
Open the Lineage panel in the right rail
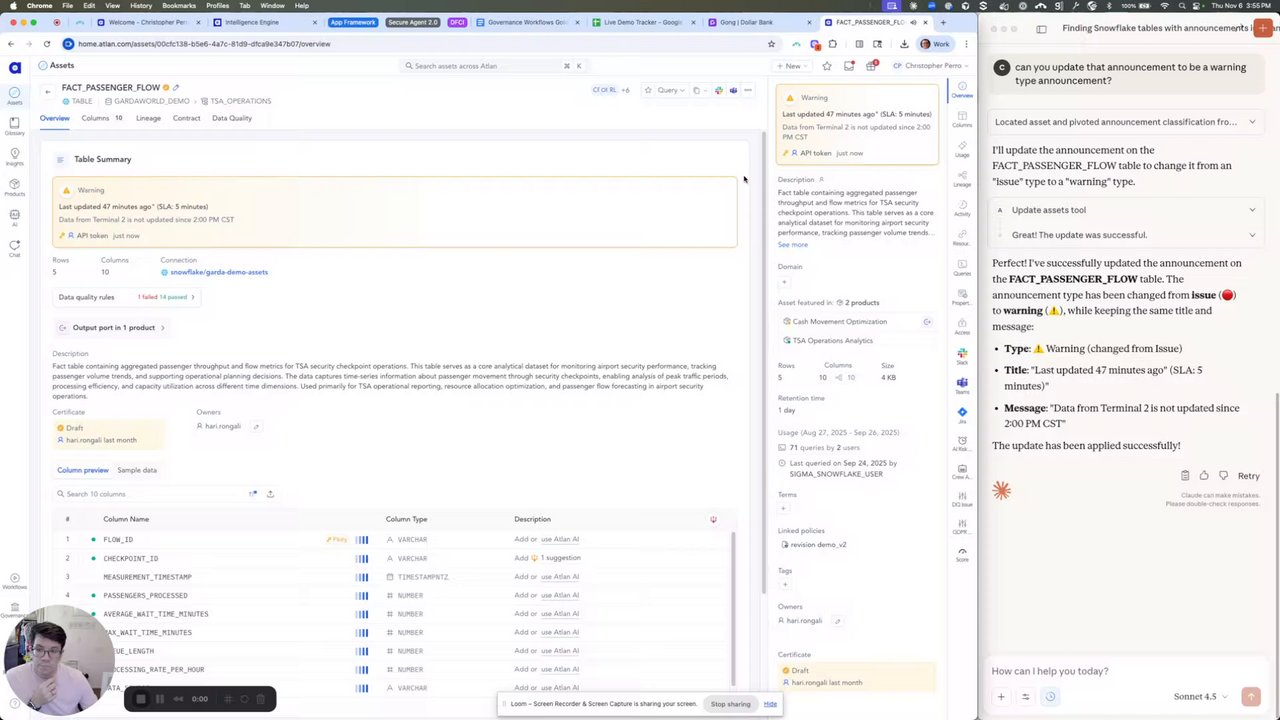(962, 179)
